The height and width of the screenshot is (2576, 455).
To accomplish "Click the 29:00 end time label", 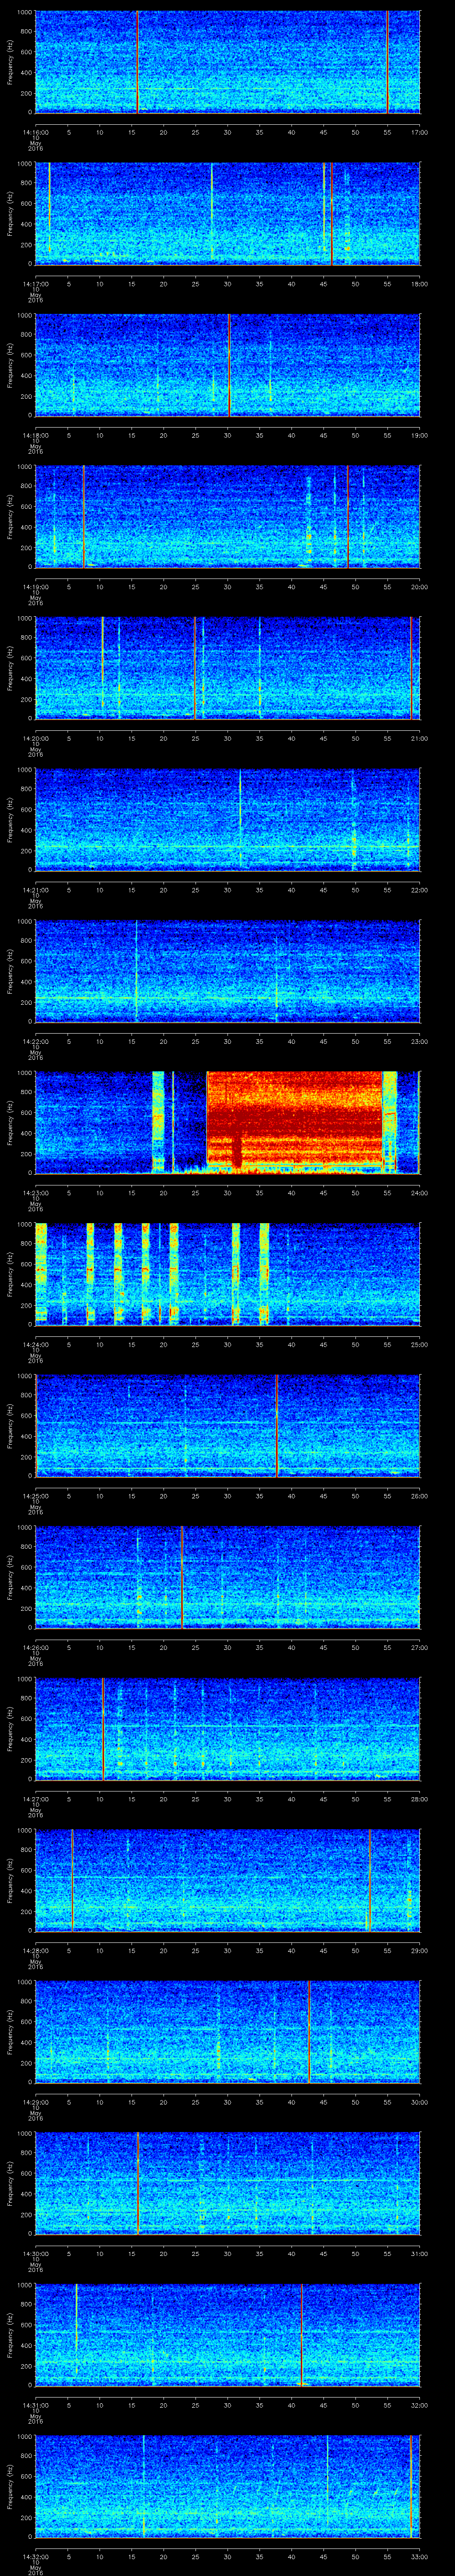I will (x=419, y=1950).
